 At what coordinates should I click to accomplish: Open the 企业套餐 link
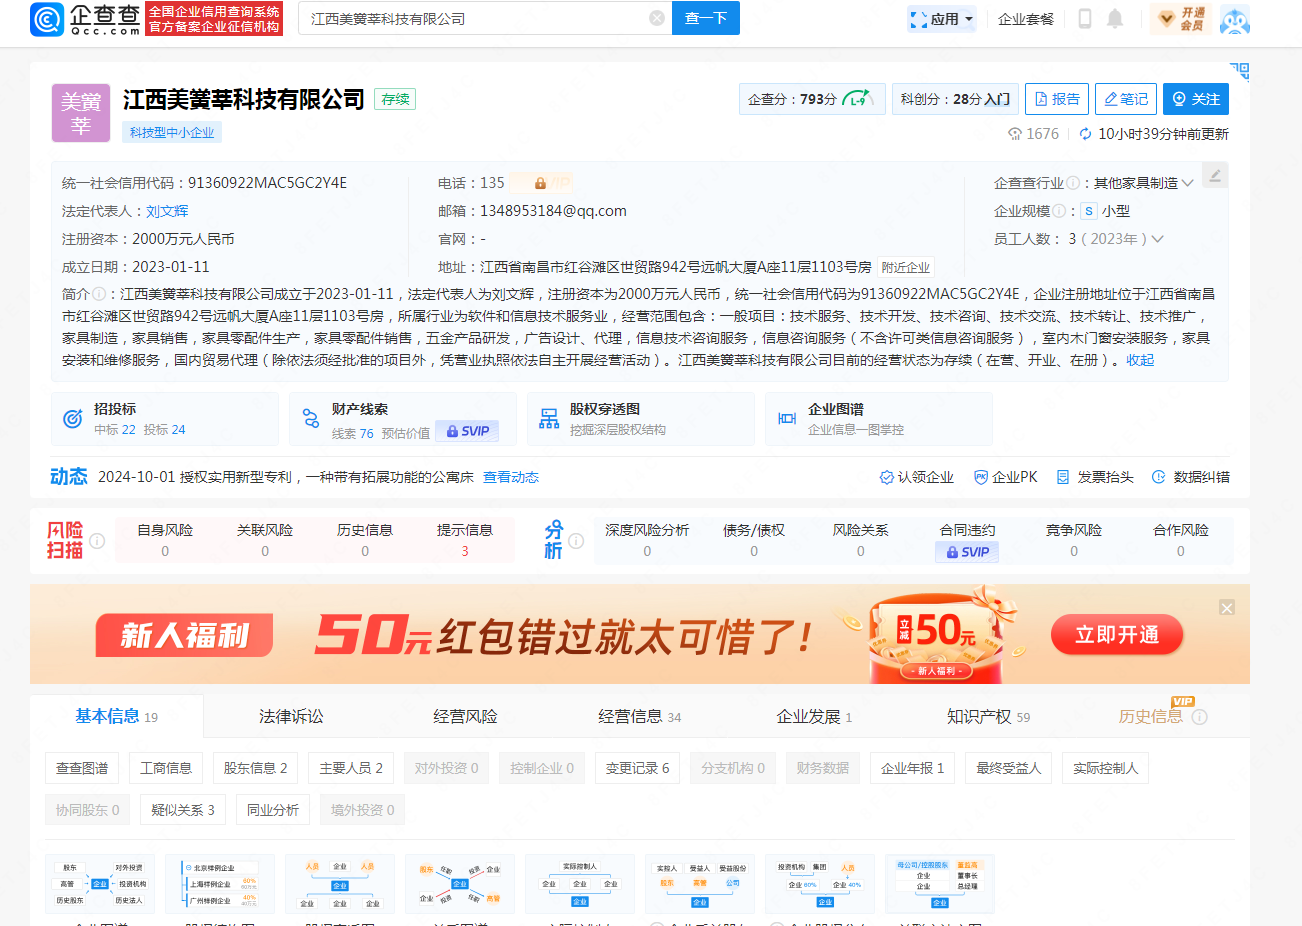[x=1026, y=19]
